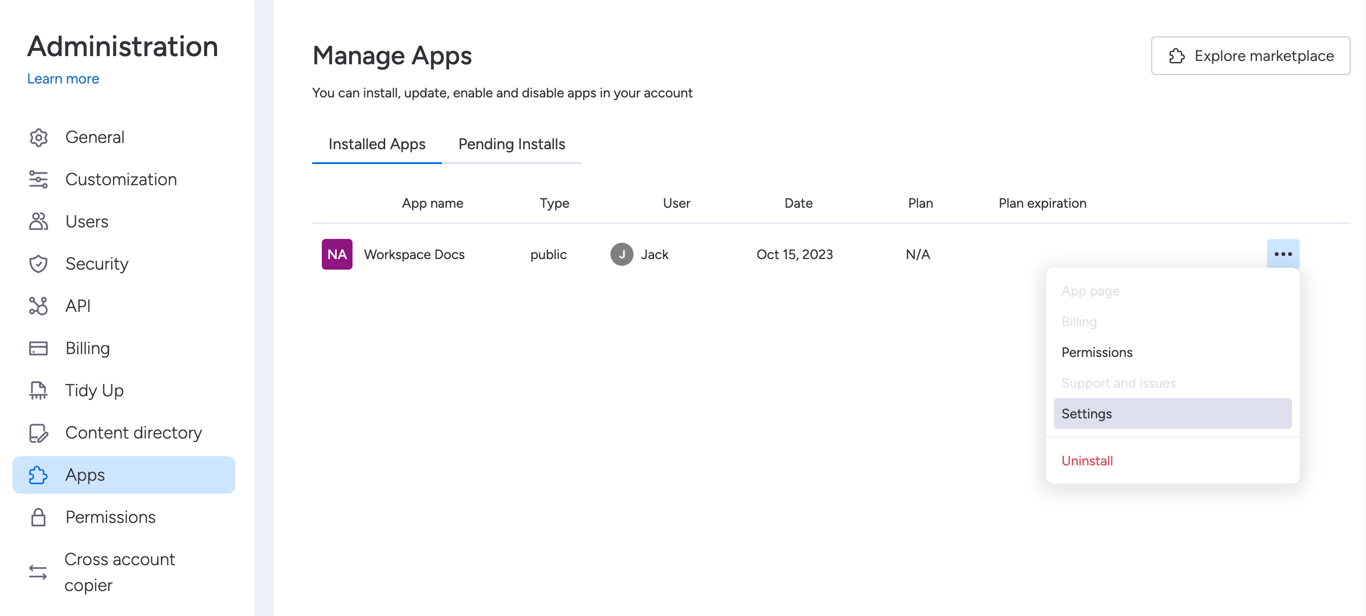Select the Customization sliders icon in sidebar
Image resolution: width=1366 pixels, height=616 pixels.
click(x=38, y=179)
